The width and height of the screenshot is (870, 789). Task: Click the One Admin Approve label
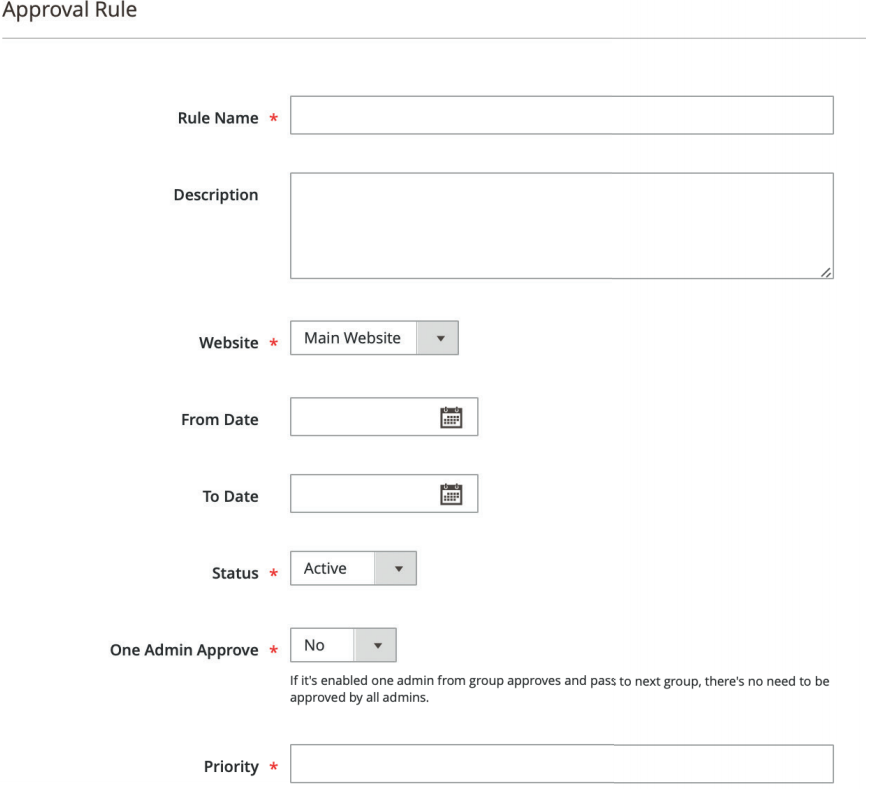(x=184, y=650)
